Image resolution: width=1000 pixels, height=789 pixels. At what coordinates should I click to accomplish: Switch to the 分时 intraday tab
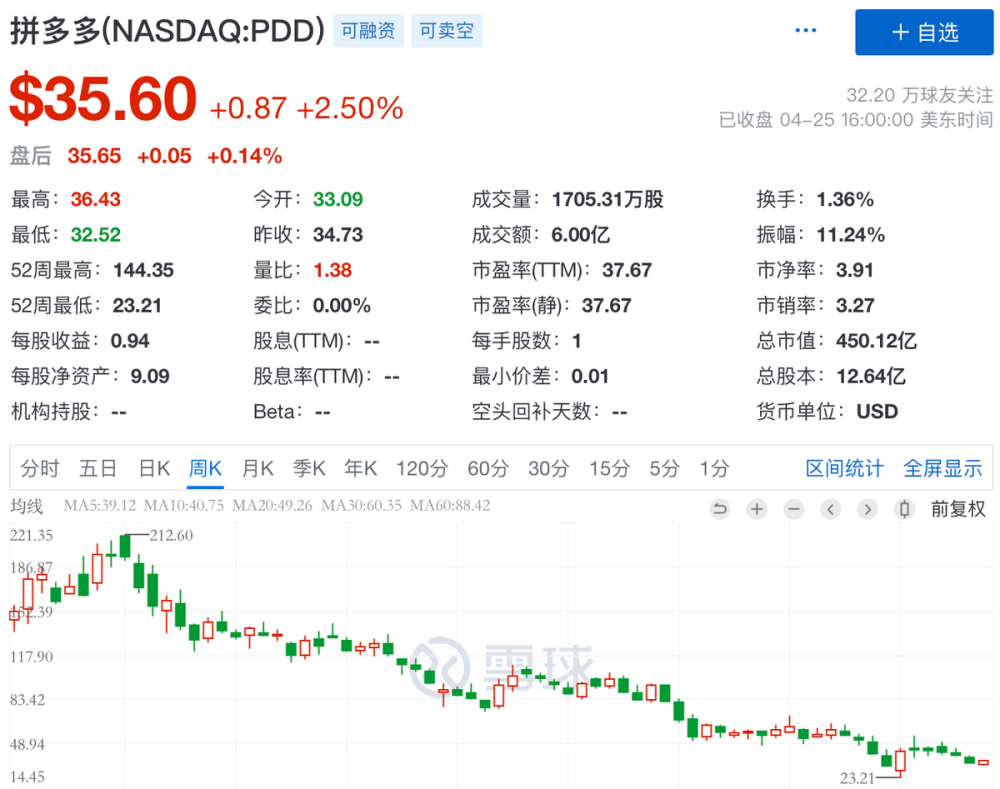click(39, 468)
